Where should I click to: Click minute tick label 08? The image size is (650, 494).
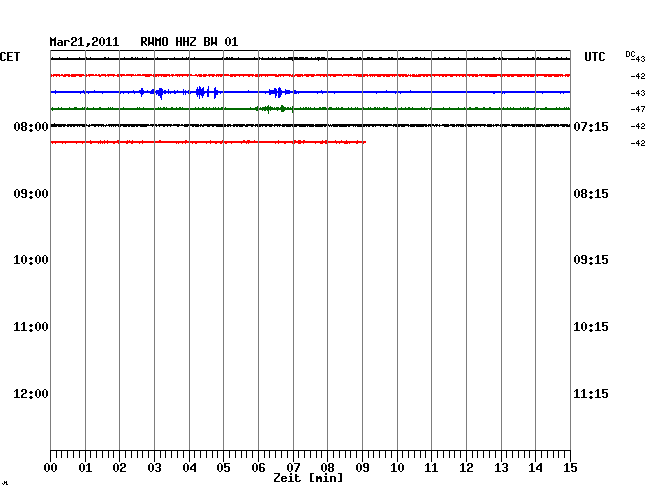(x=327, y=468)
